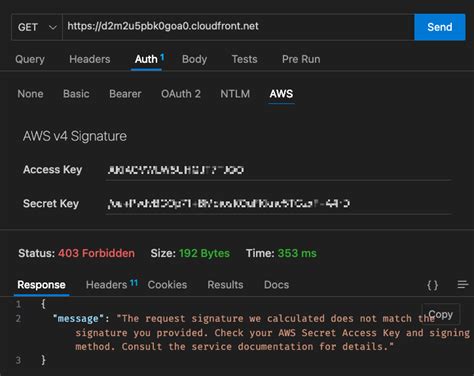Open the Body tab
Image resolution: width=474 pixels, height=376 pixels.
pos(194,59)
